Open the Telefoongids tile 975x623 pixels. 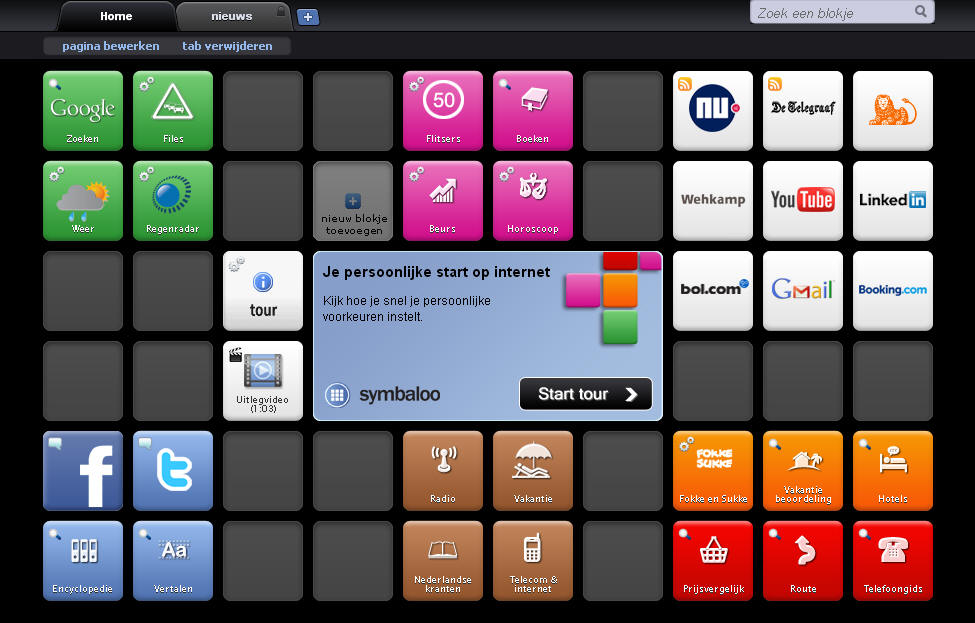pyautogui.click(x=893, y=561)
